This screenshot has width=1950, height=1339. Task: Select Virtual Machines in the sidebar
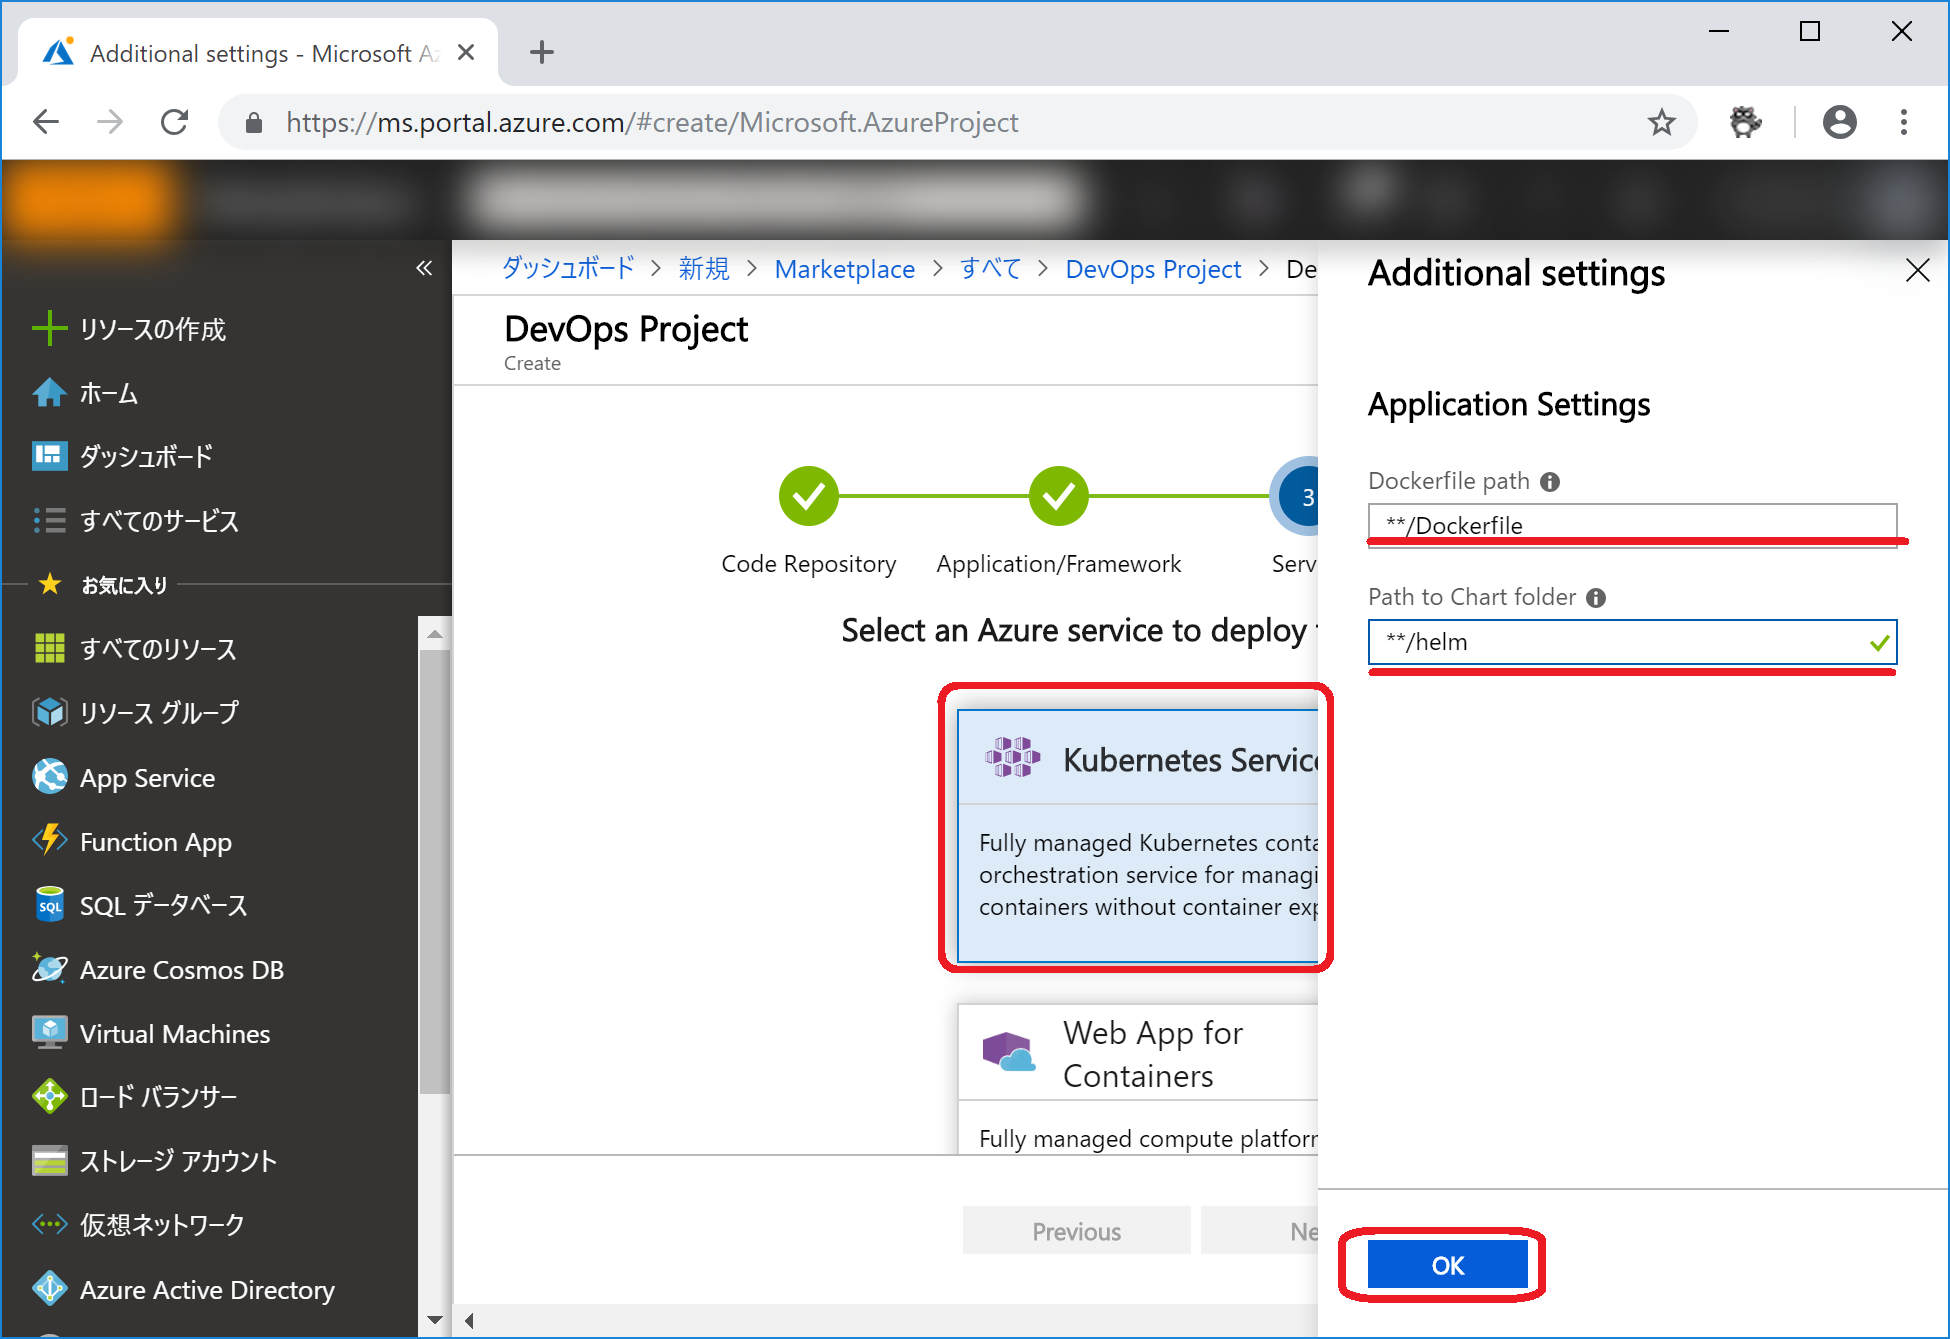174,1033
